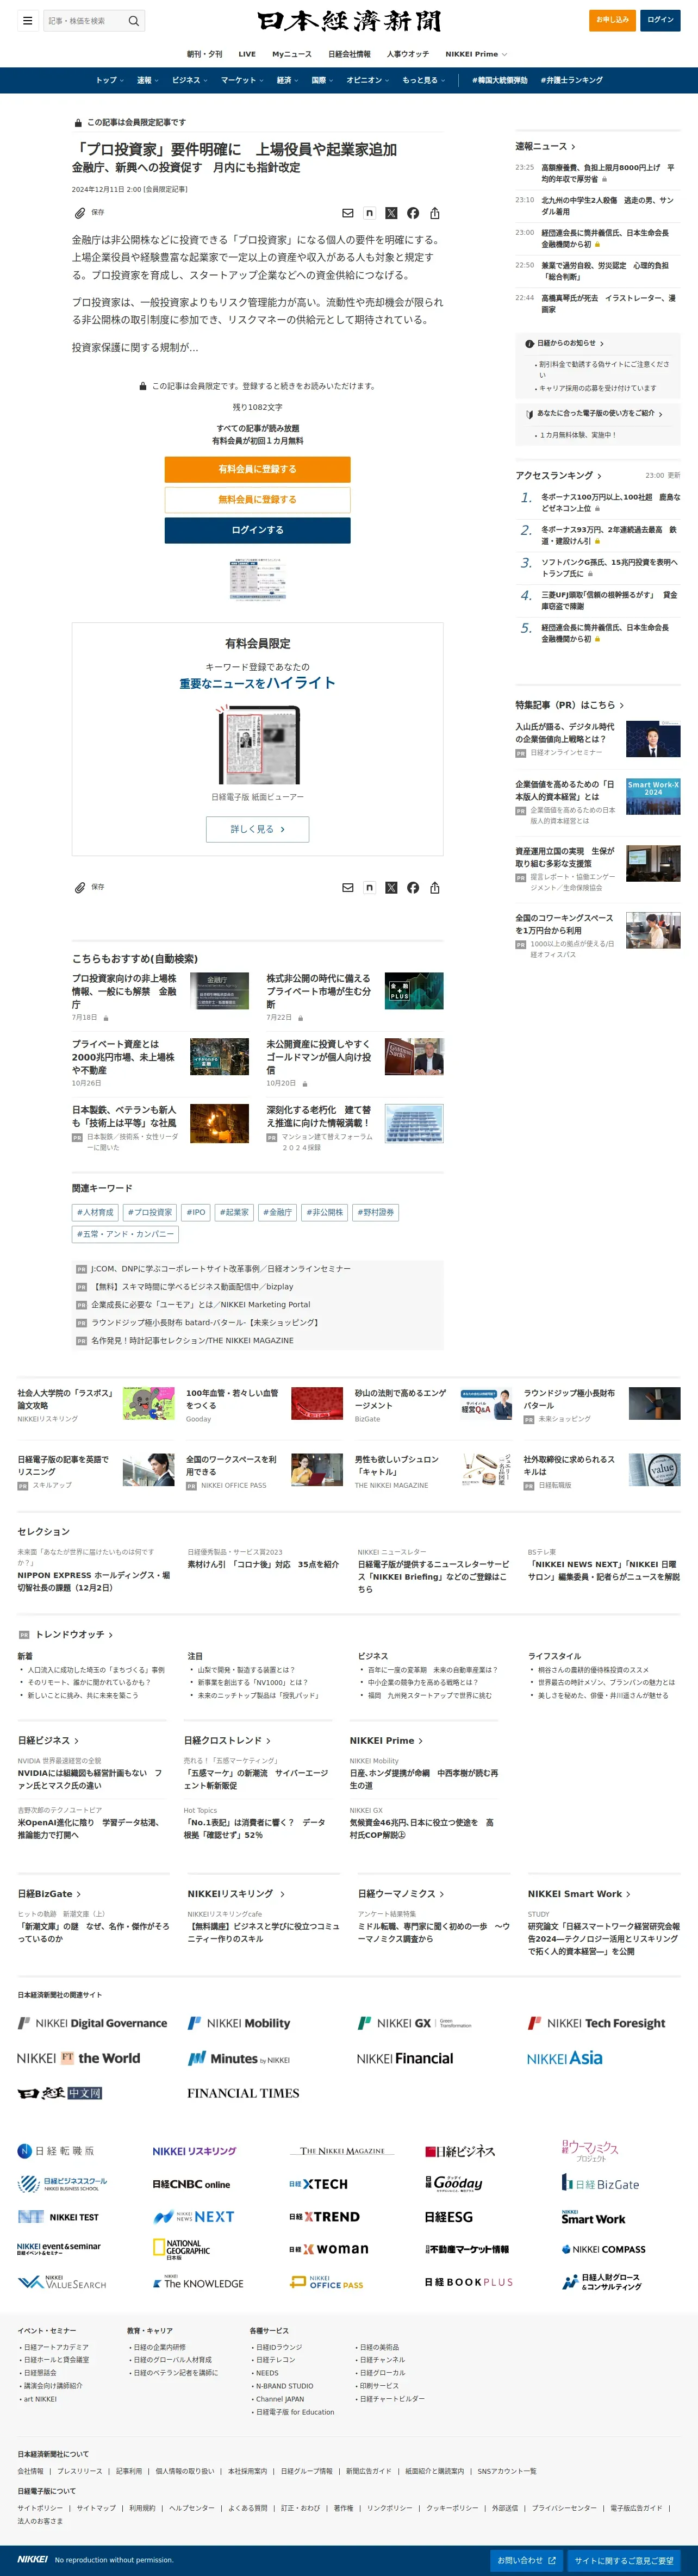Screen dimensions: 698x2576
Task: Click the note icon in the bottom share row
Action: (369, 887)
